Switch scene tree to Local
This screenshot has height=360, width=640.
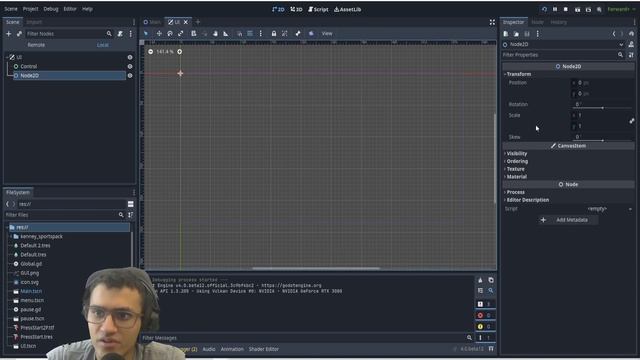click(103, 45)
